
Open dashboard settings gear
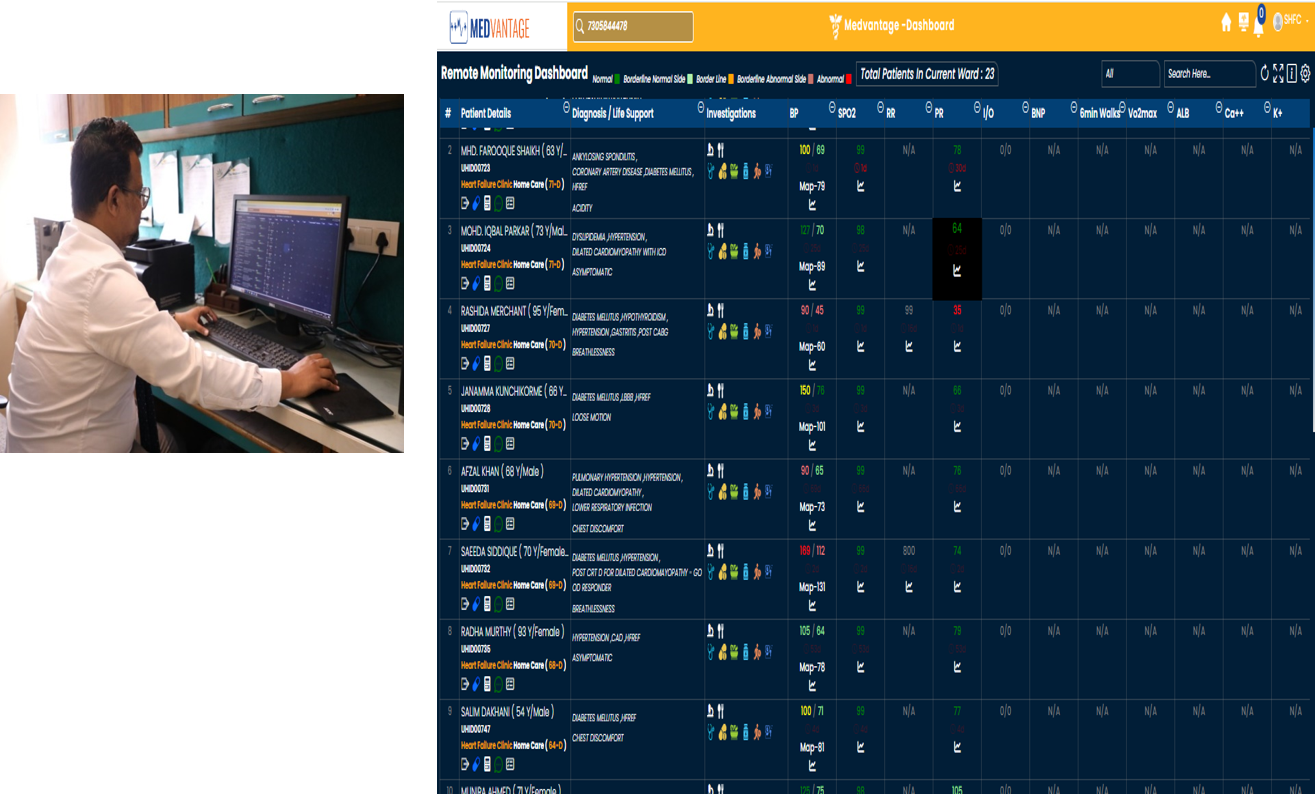tap(1305, 73)
